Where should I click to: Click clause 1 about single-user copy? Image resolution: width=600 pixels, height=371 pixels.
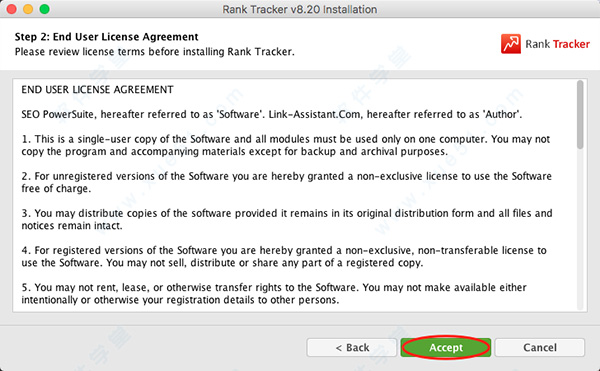pyautogui.click(x=286, y=145)
